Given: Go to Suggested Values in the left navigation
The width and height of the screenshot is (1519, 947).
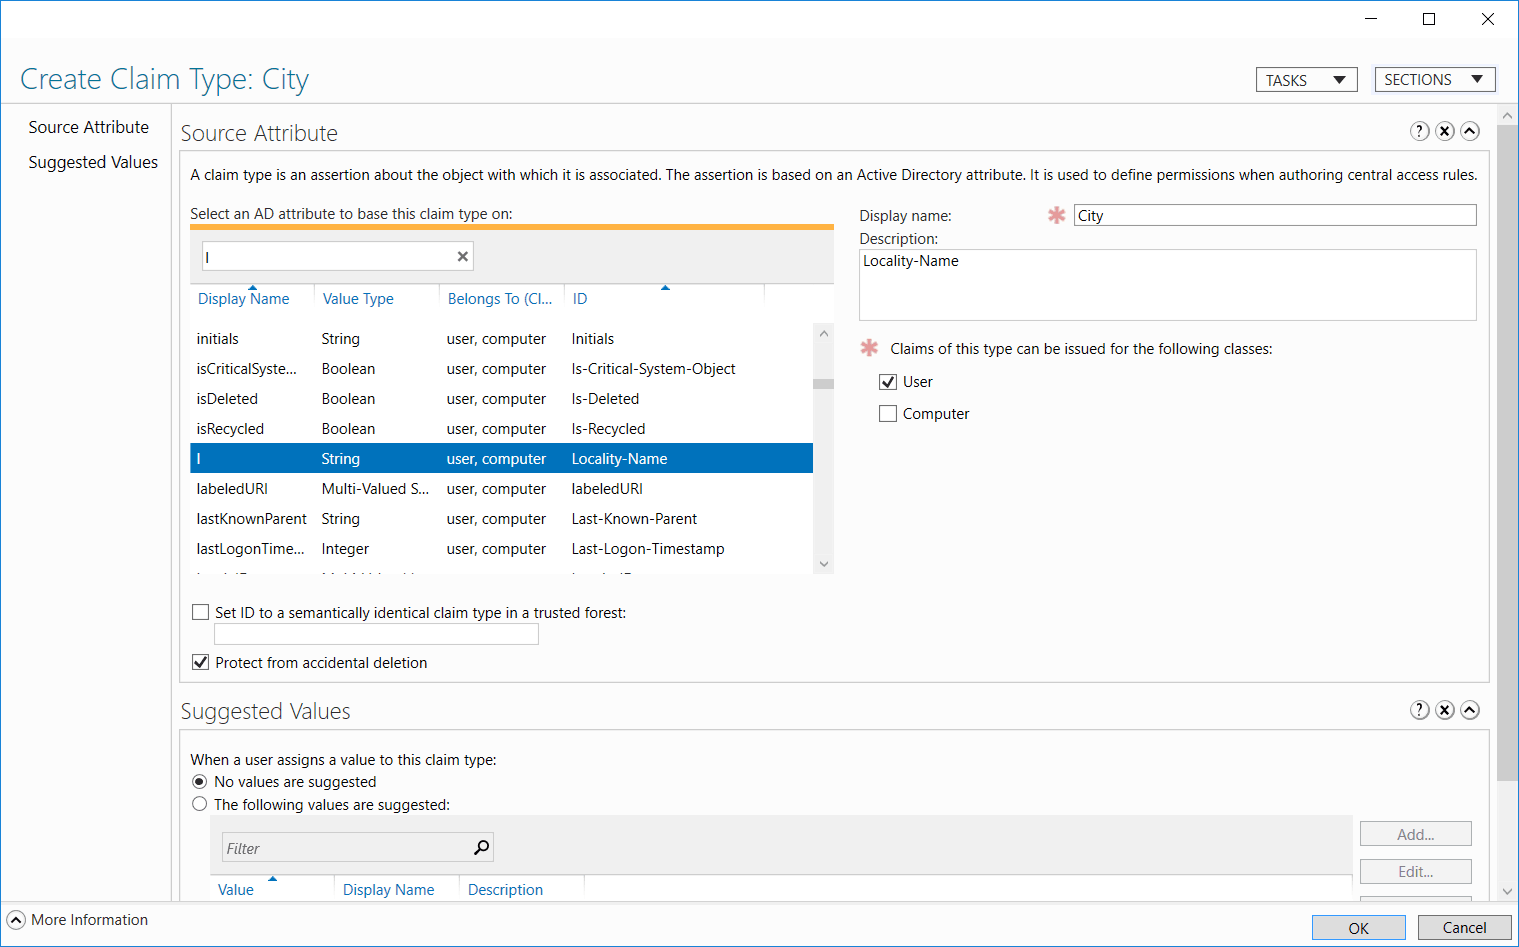Looking at the screenshot, I should 93,161.
